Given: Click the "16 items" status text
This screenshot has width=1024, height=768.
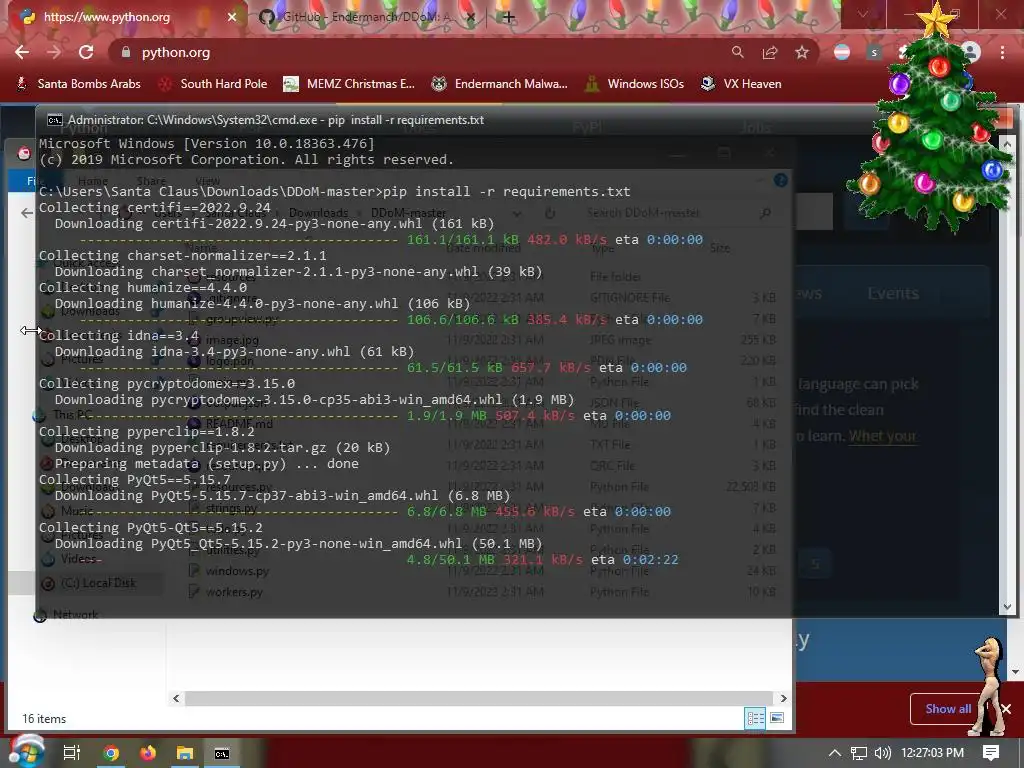Looking at the screenshot, I should tap(44, 718).
